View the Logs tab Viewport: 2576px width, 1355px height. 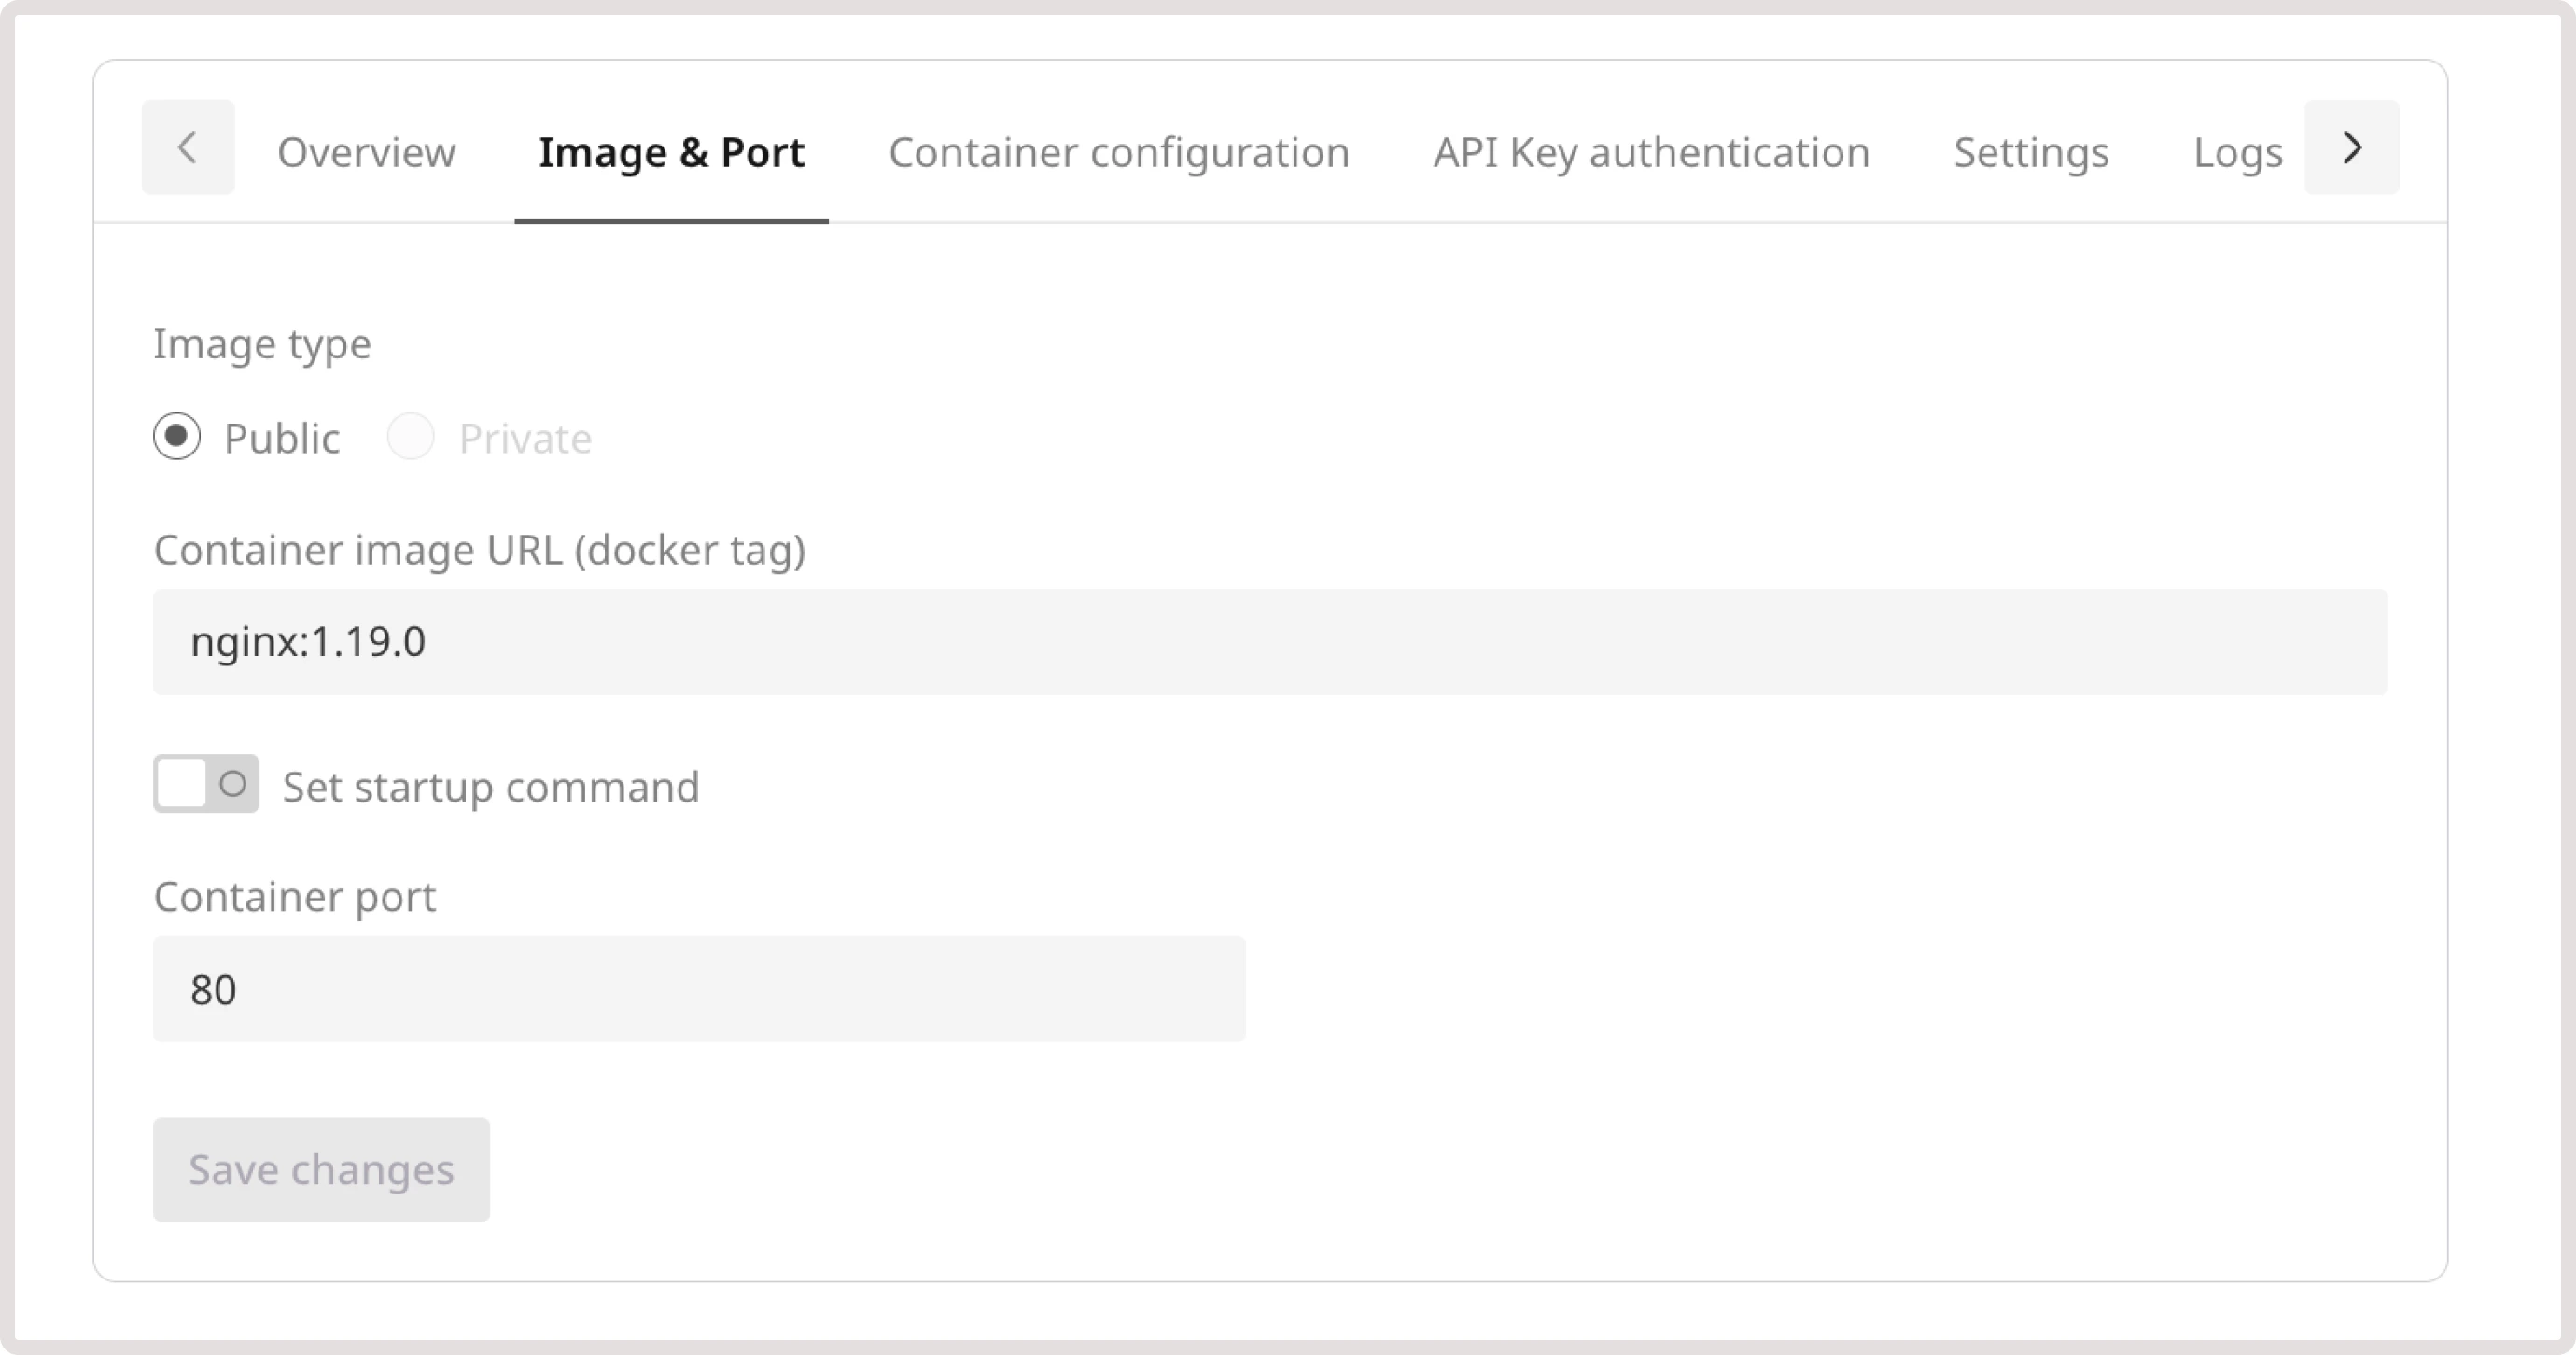pos(2238,152)
